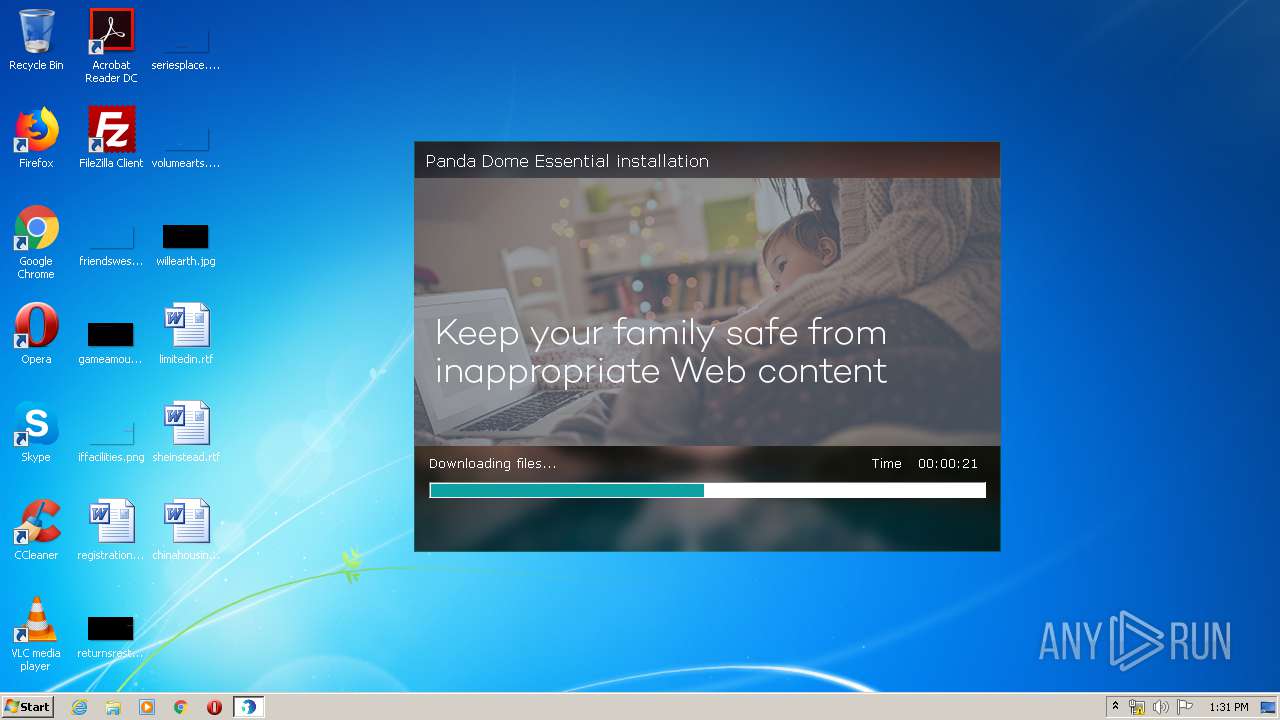Image resolution: width=1280 pixels, height=720 pixels.
Task: Launch Chrome from the taskbar
Action: 181,707
